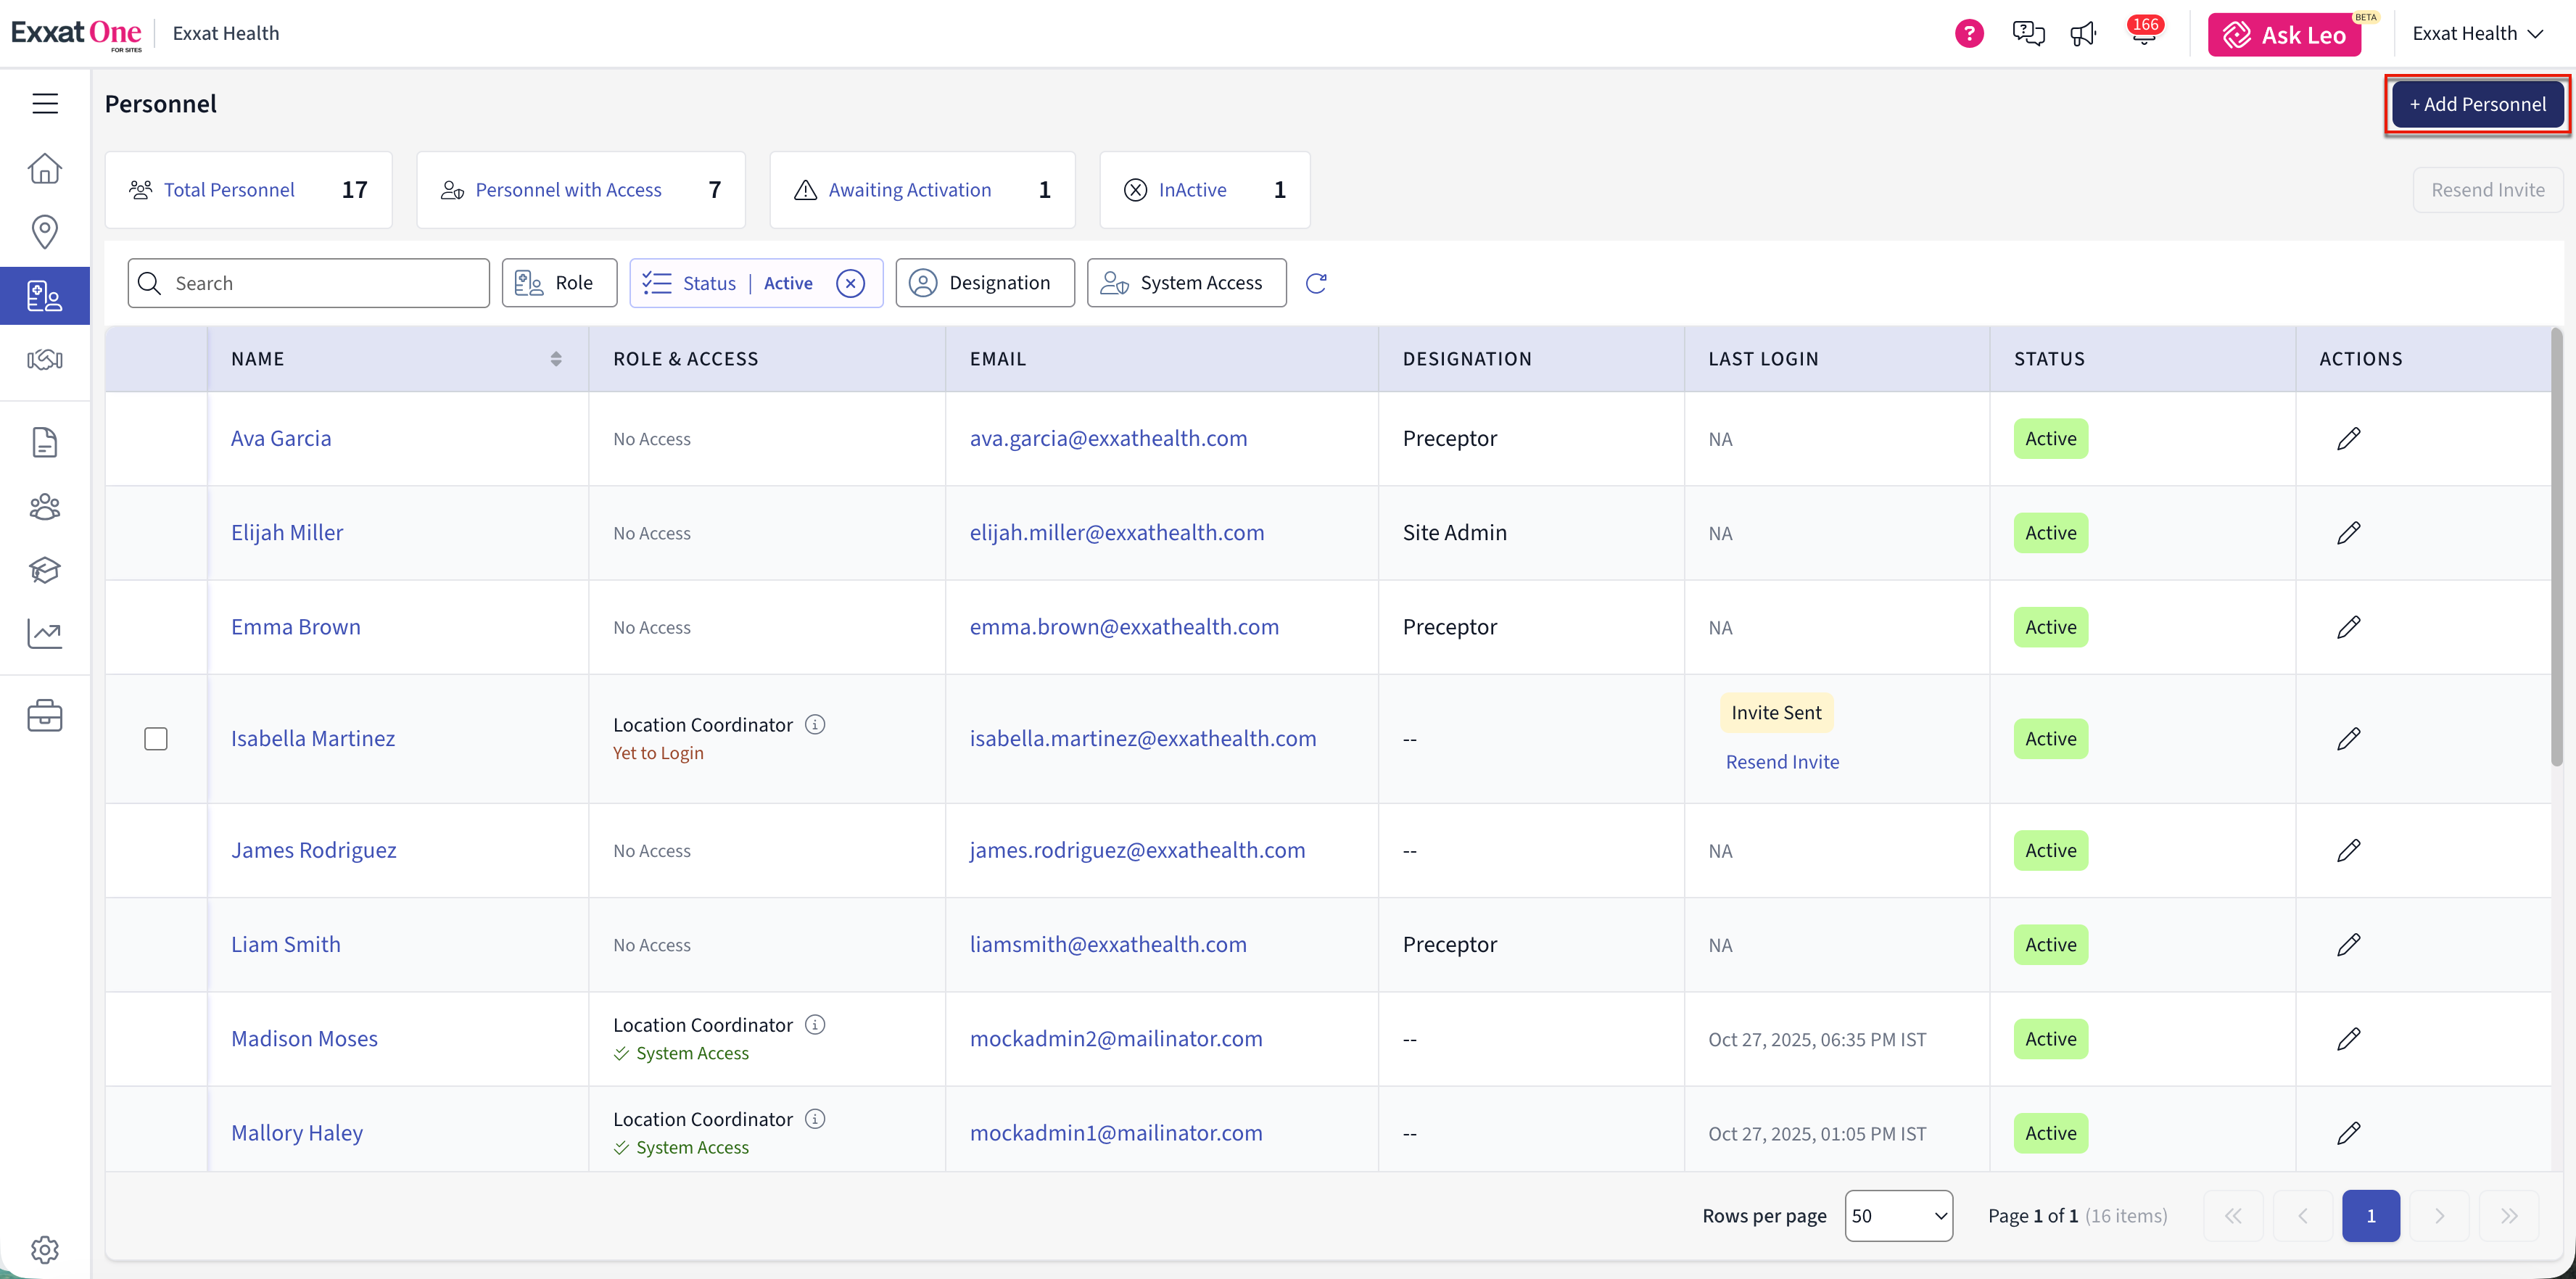The image size is (2576, 1279).
Task: Click Resend Invite in Isabella Martinez's row
Action: click(x=1782, y=762)
